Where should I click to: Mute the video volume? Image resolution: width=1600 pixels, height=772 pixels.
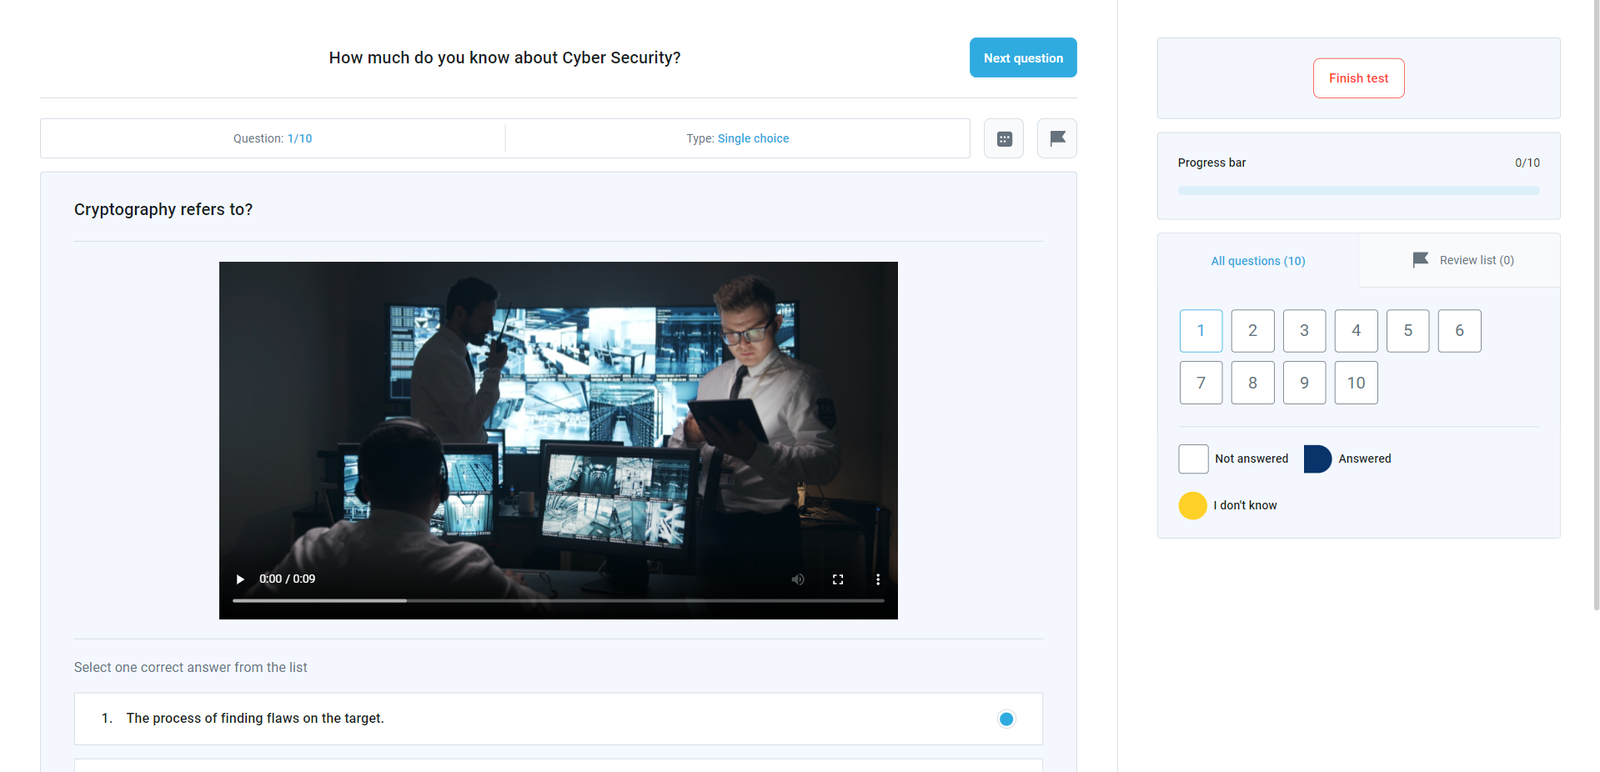click(x=798, y=579)
